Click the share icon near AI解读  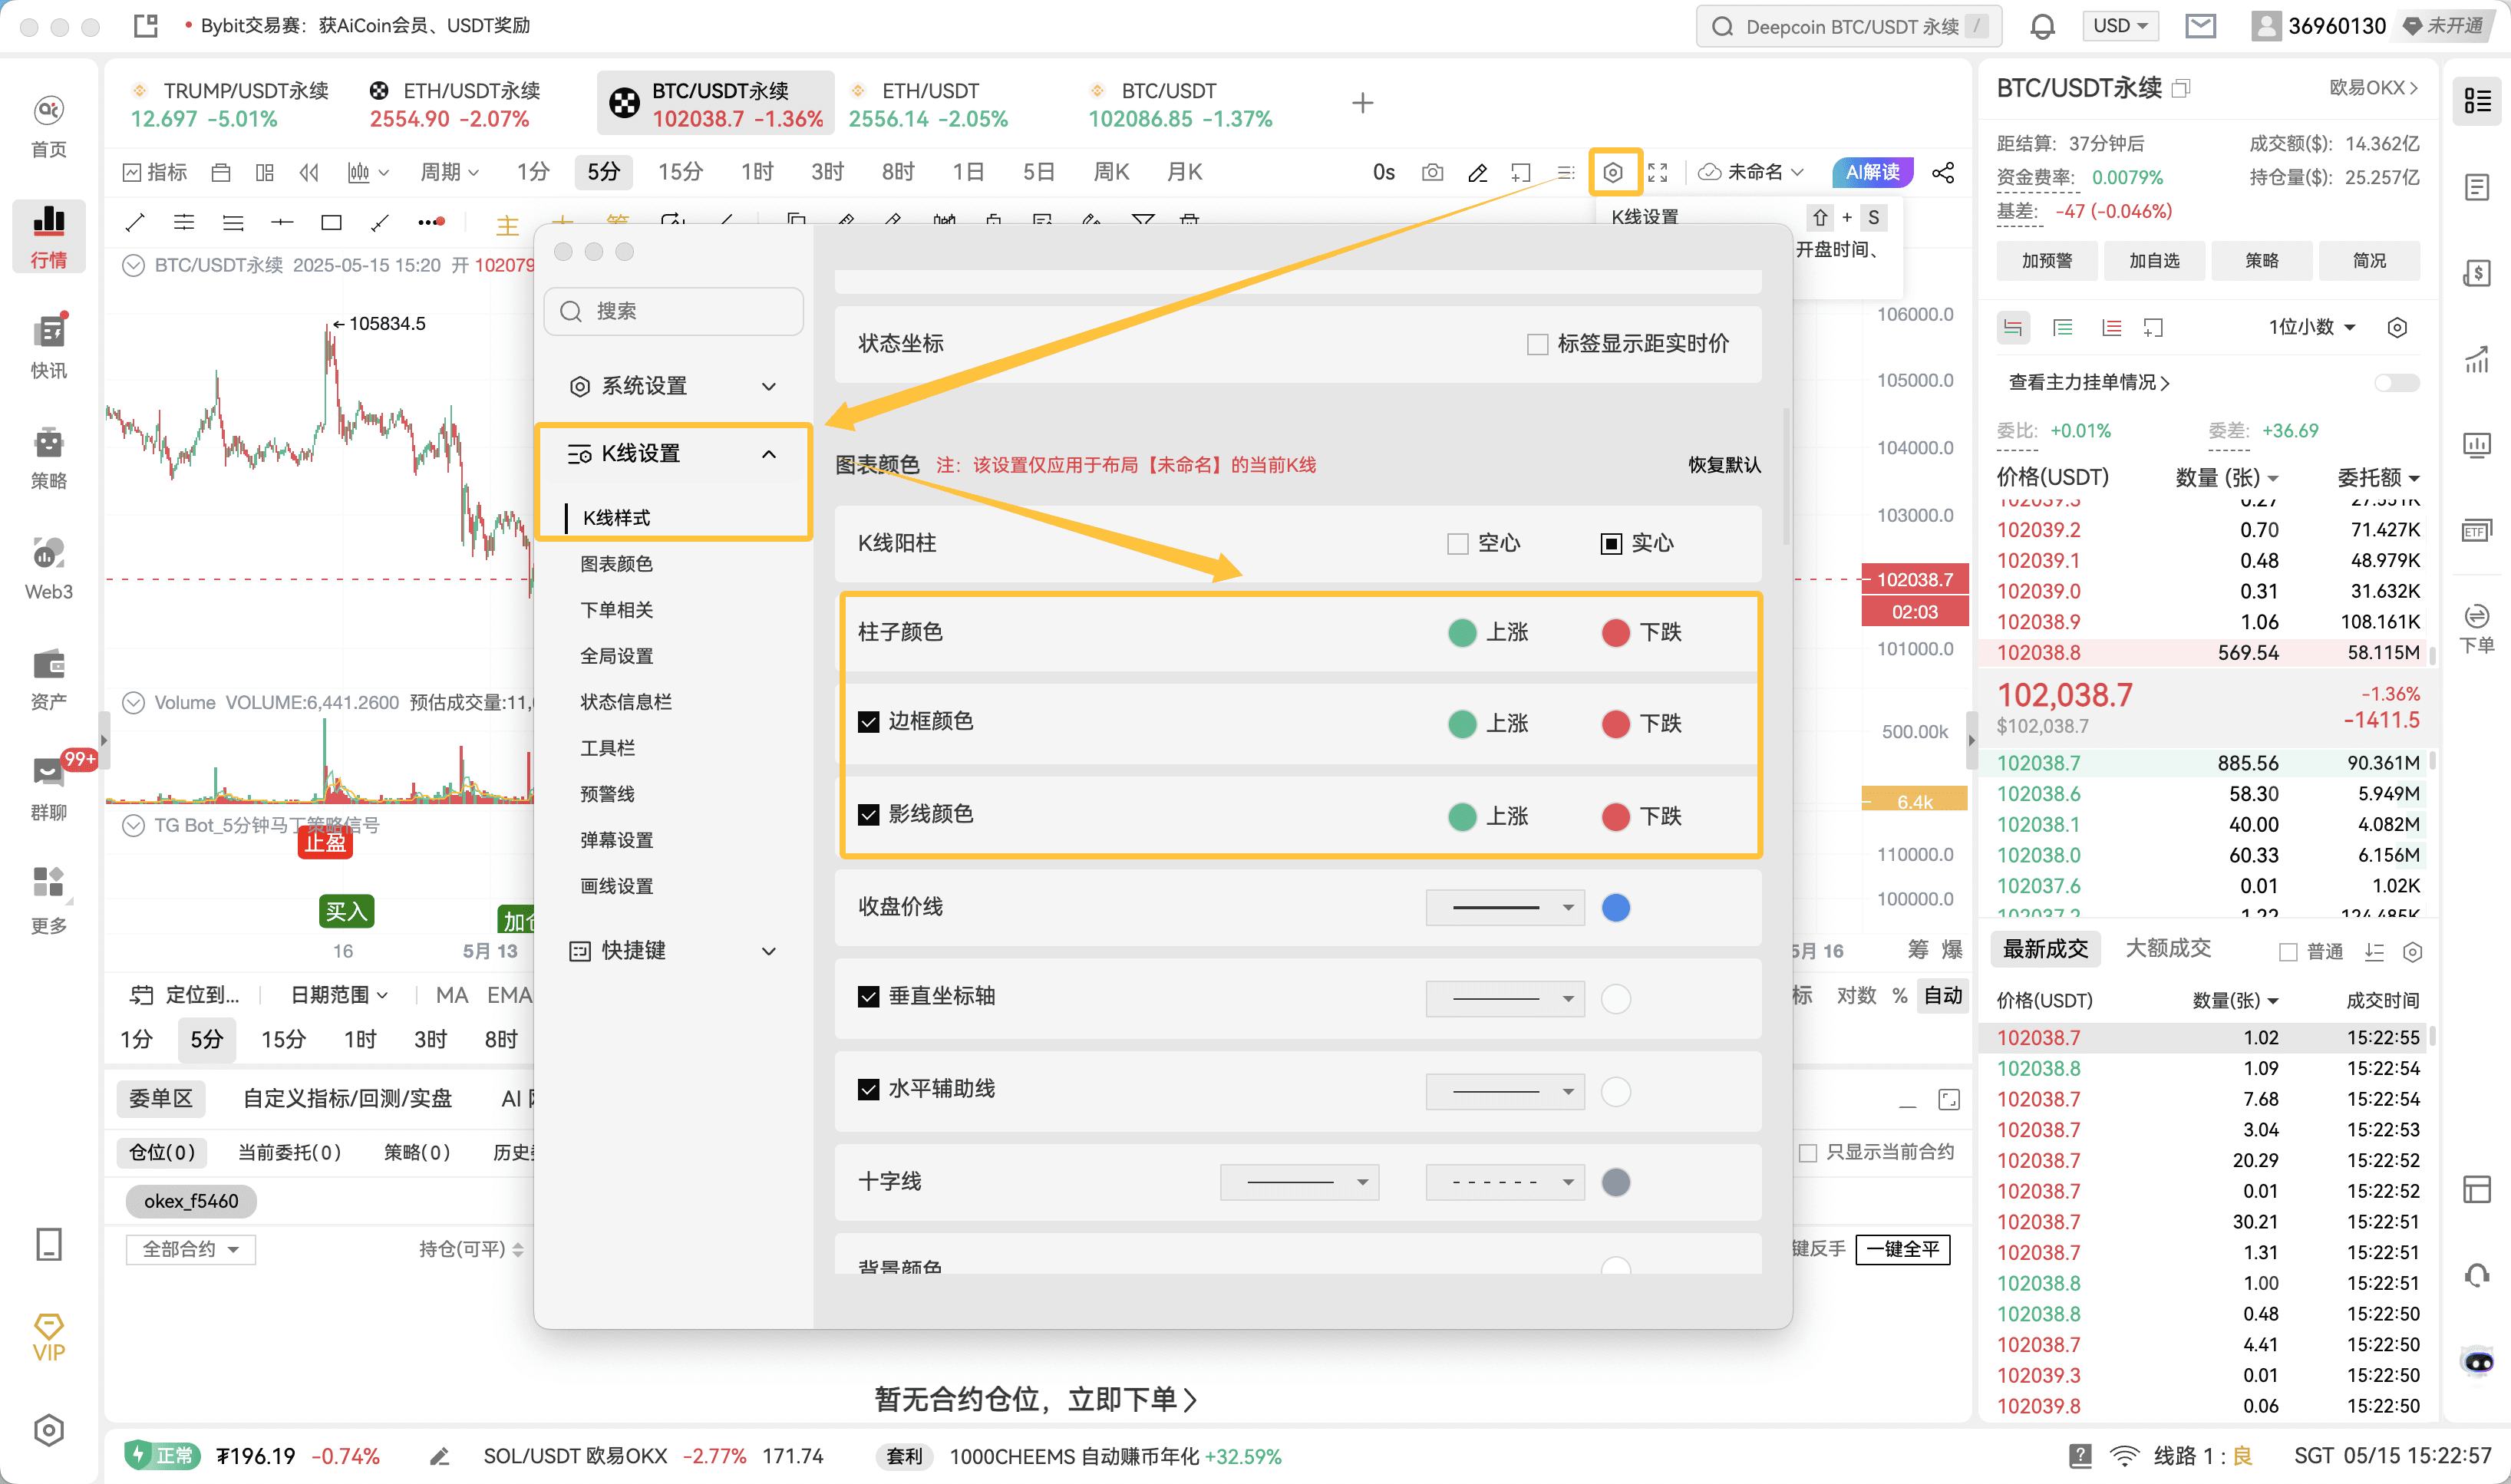[x=1942, y=172]
